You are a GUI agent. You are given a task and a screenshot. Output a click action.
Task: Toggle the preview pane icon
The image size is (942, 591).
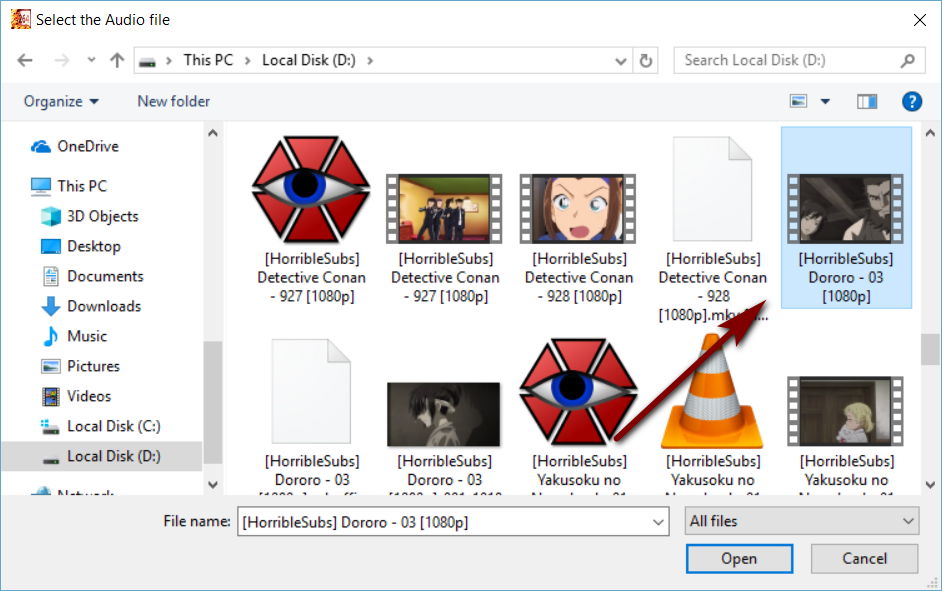tap(866, 101)
